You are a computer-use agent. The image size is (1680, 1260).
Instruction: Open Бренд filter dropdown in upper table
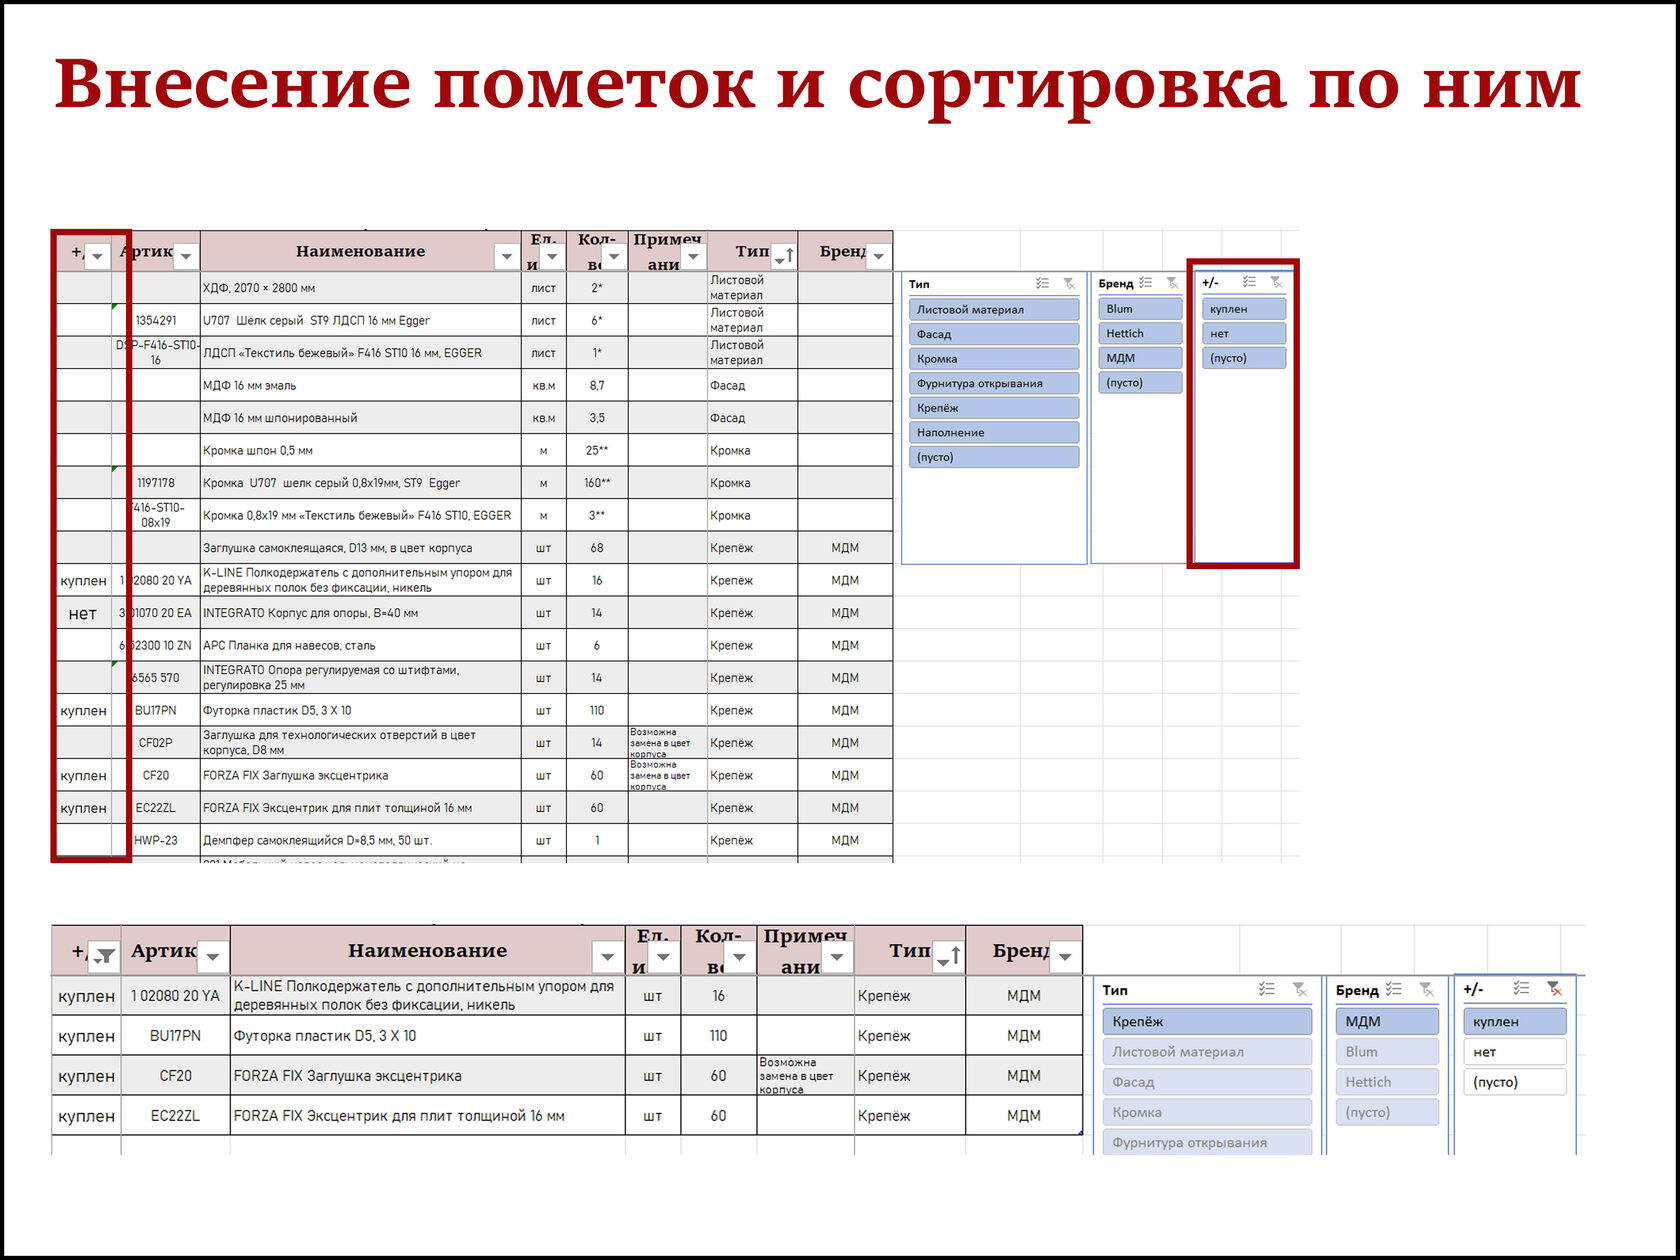point(878,256)
